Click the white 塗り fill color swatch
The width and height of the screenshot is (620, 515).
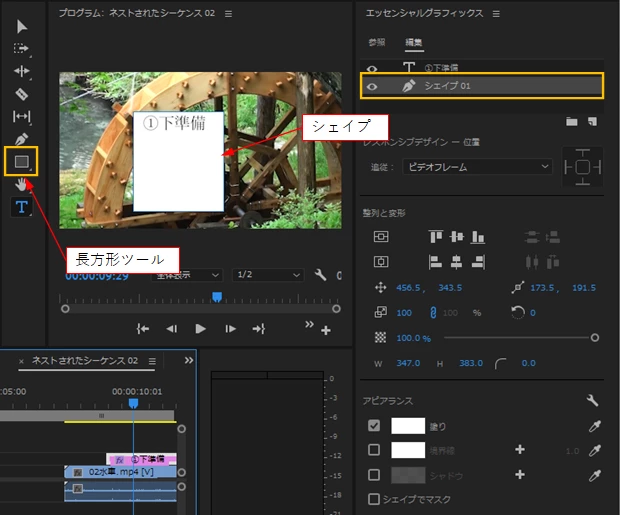tap(408, 426)
